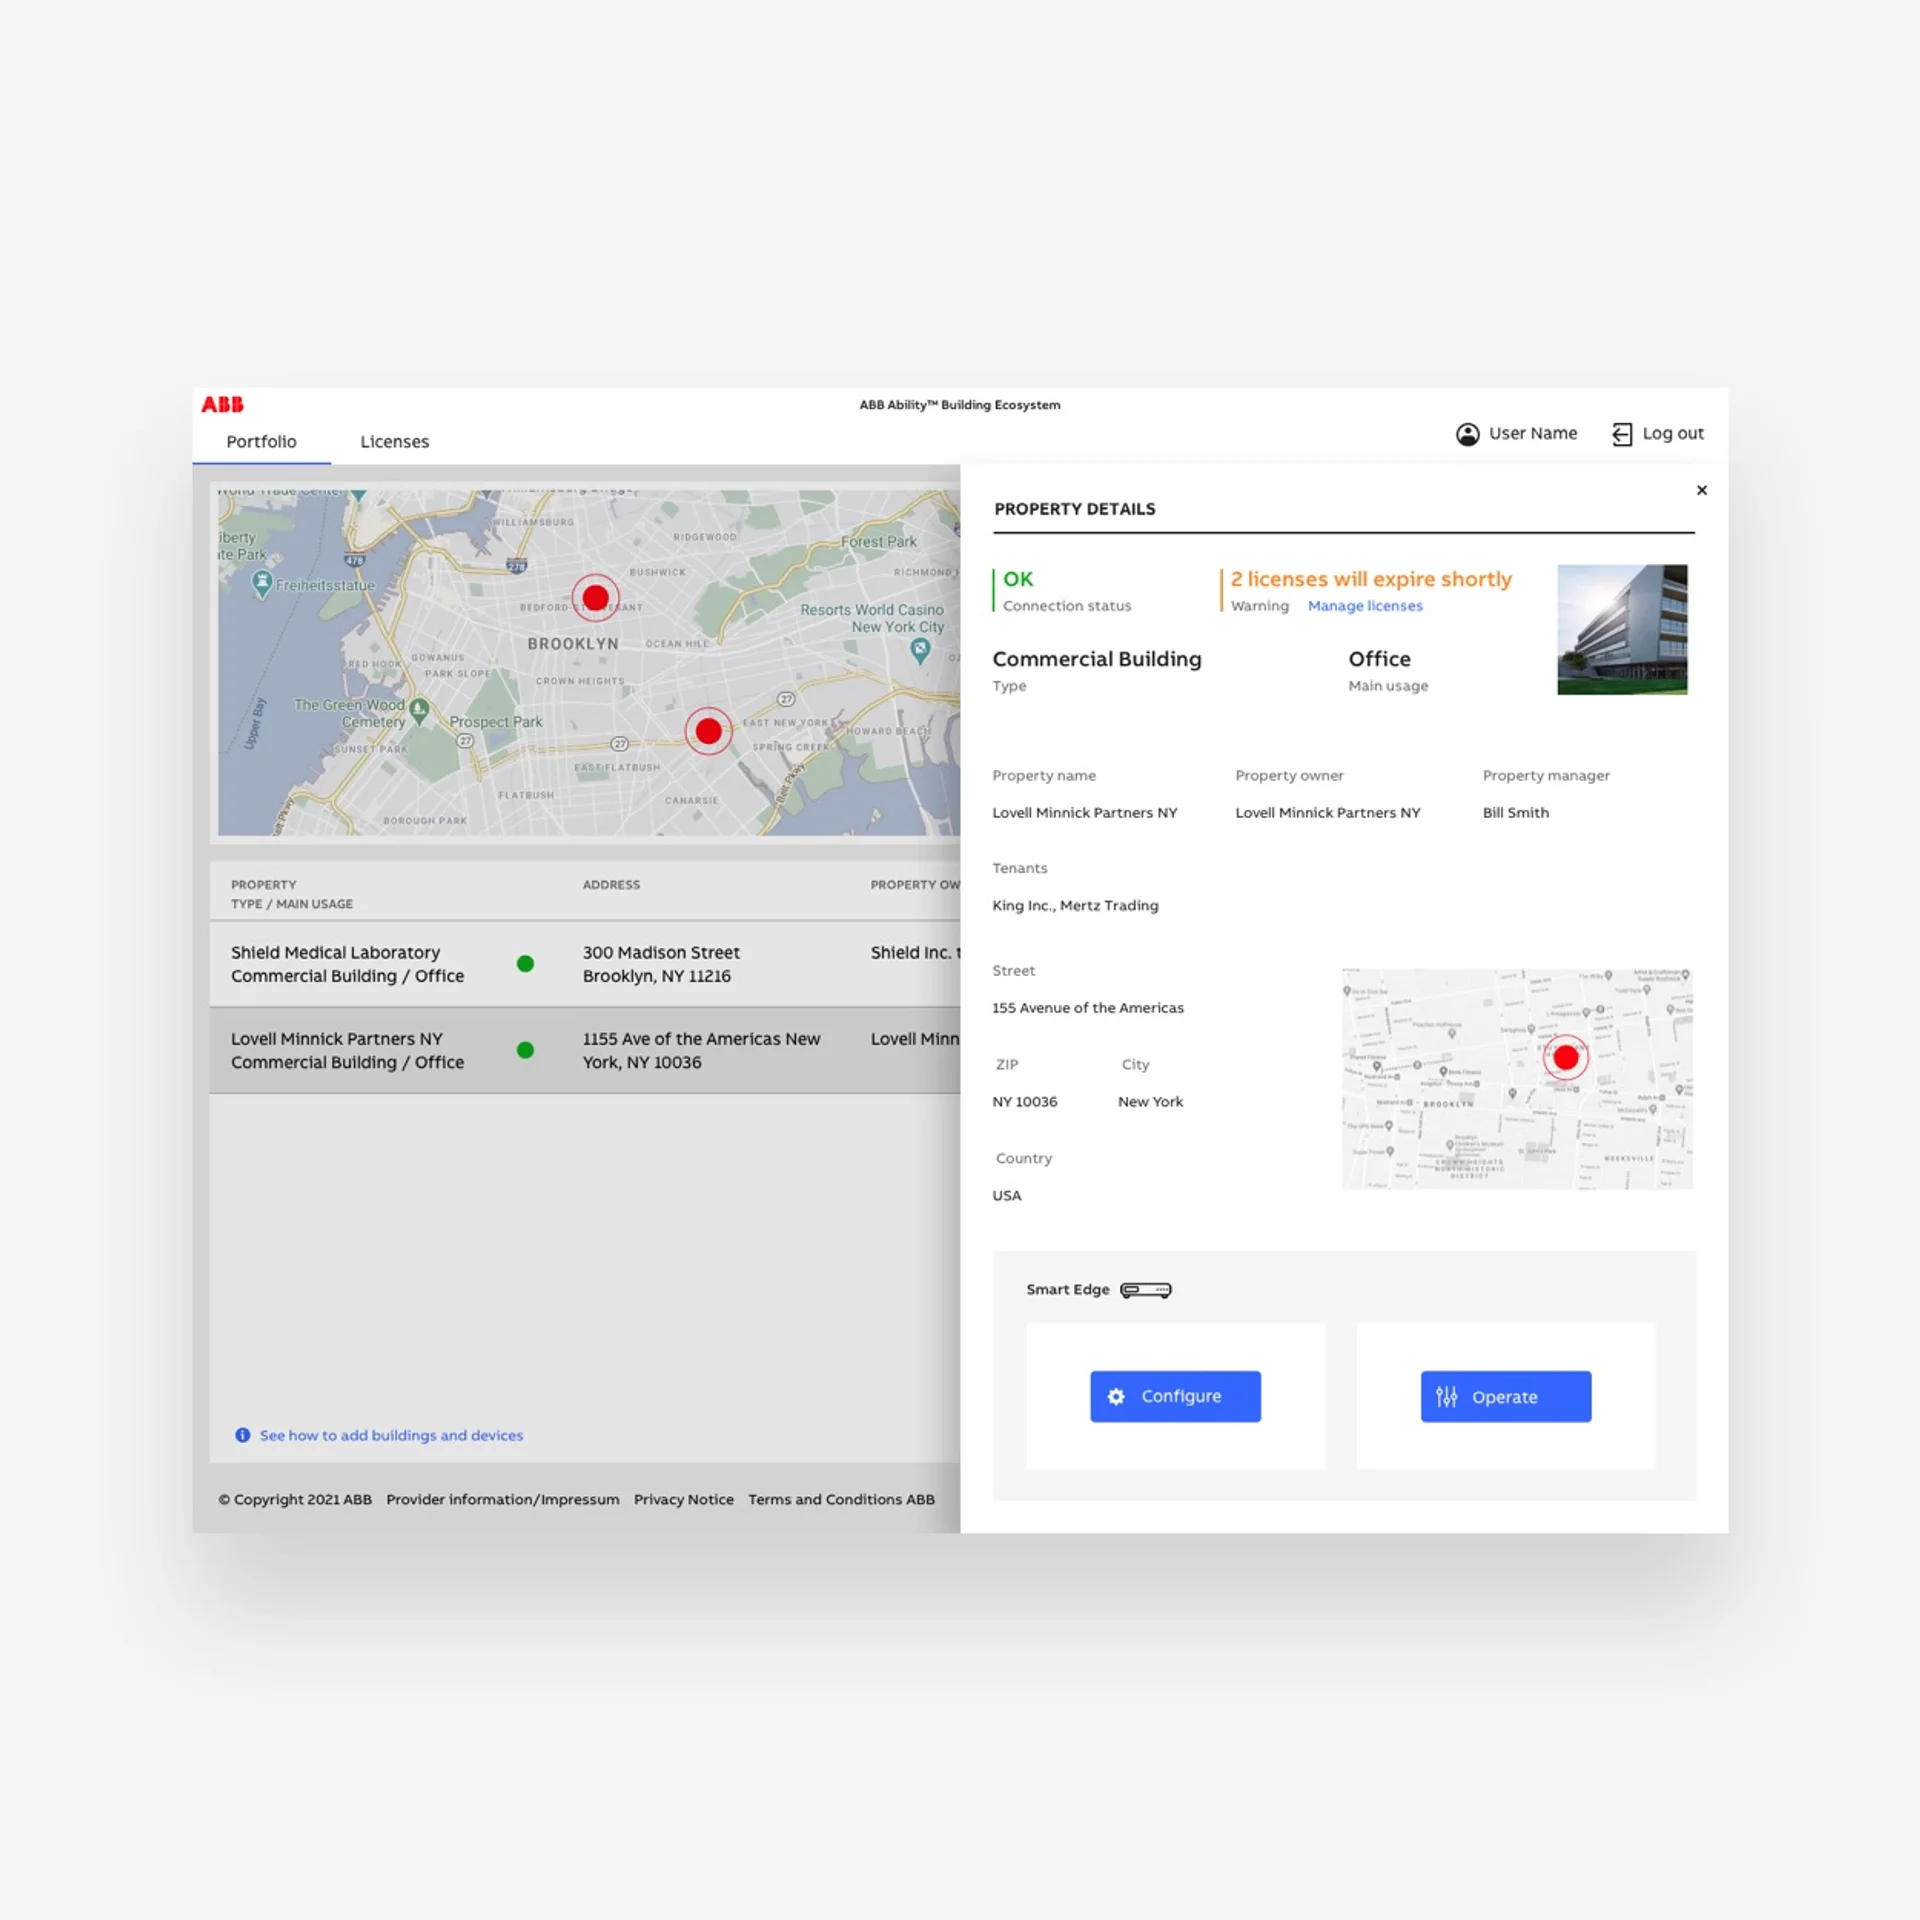Click the Log out icon
Image resolution: width=1920 pixels, height=1920 pixels.
click(1622, 434)
